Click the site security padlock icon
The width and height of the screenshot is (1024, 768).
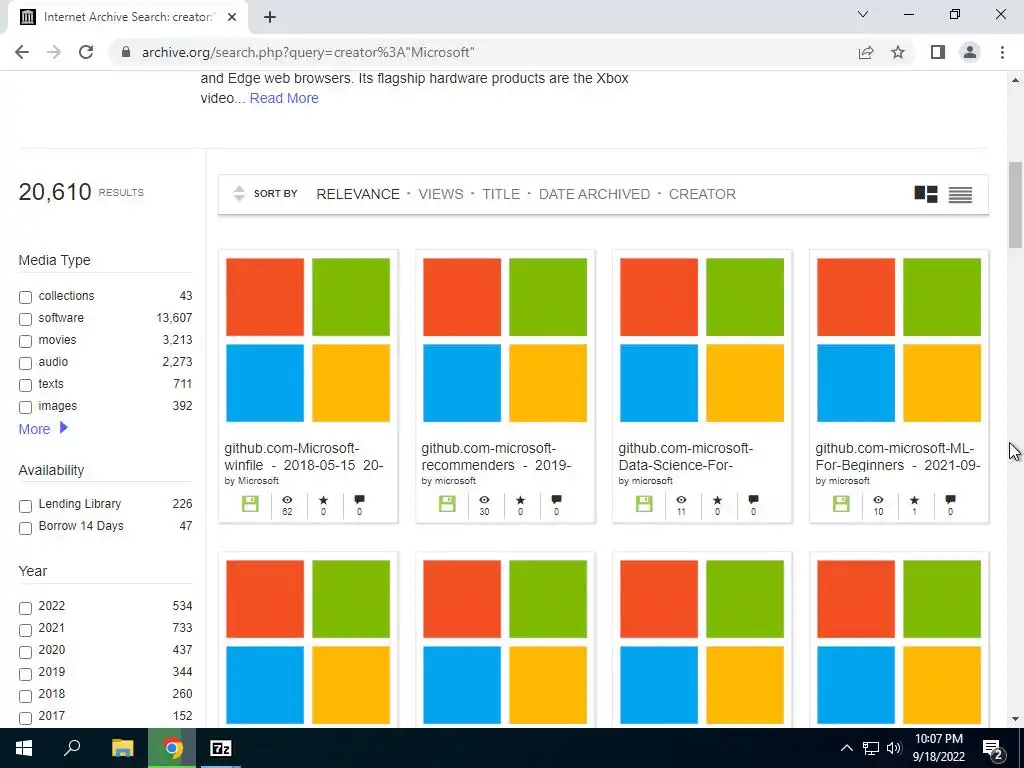coord(126,52)
